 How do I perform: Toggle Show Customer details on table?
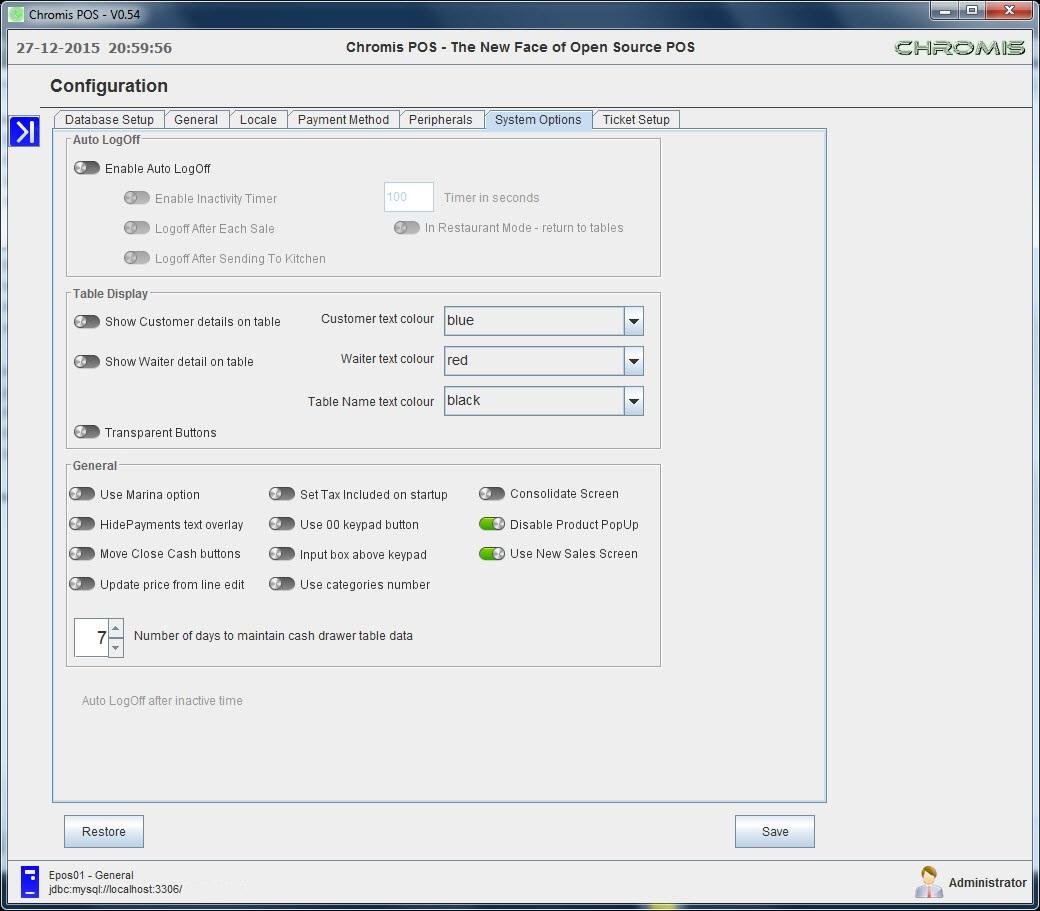coord(87,322)
